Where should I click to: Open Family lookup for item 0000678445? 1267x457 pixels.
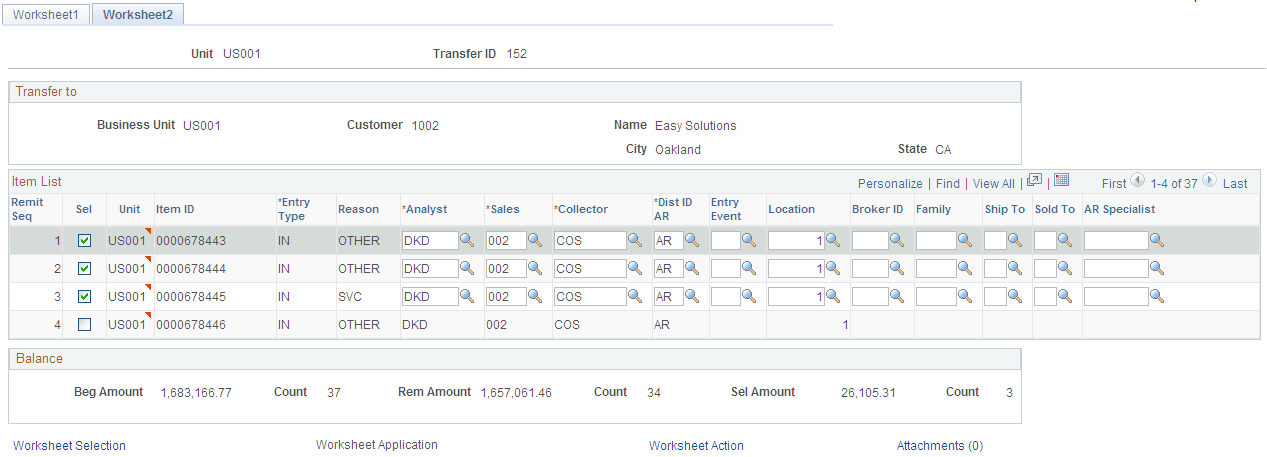(965, 296)
